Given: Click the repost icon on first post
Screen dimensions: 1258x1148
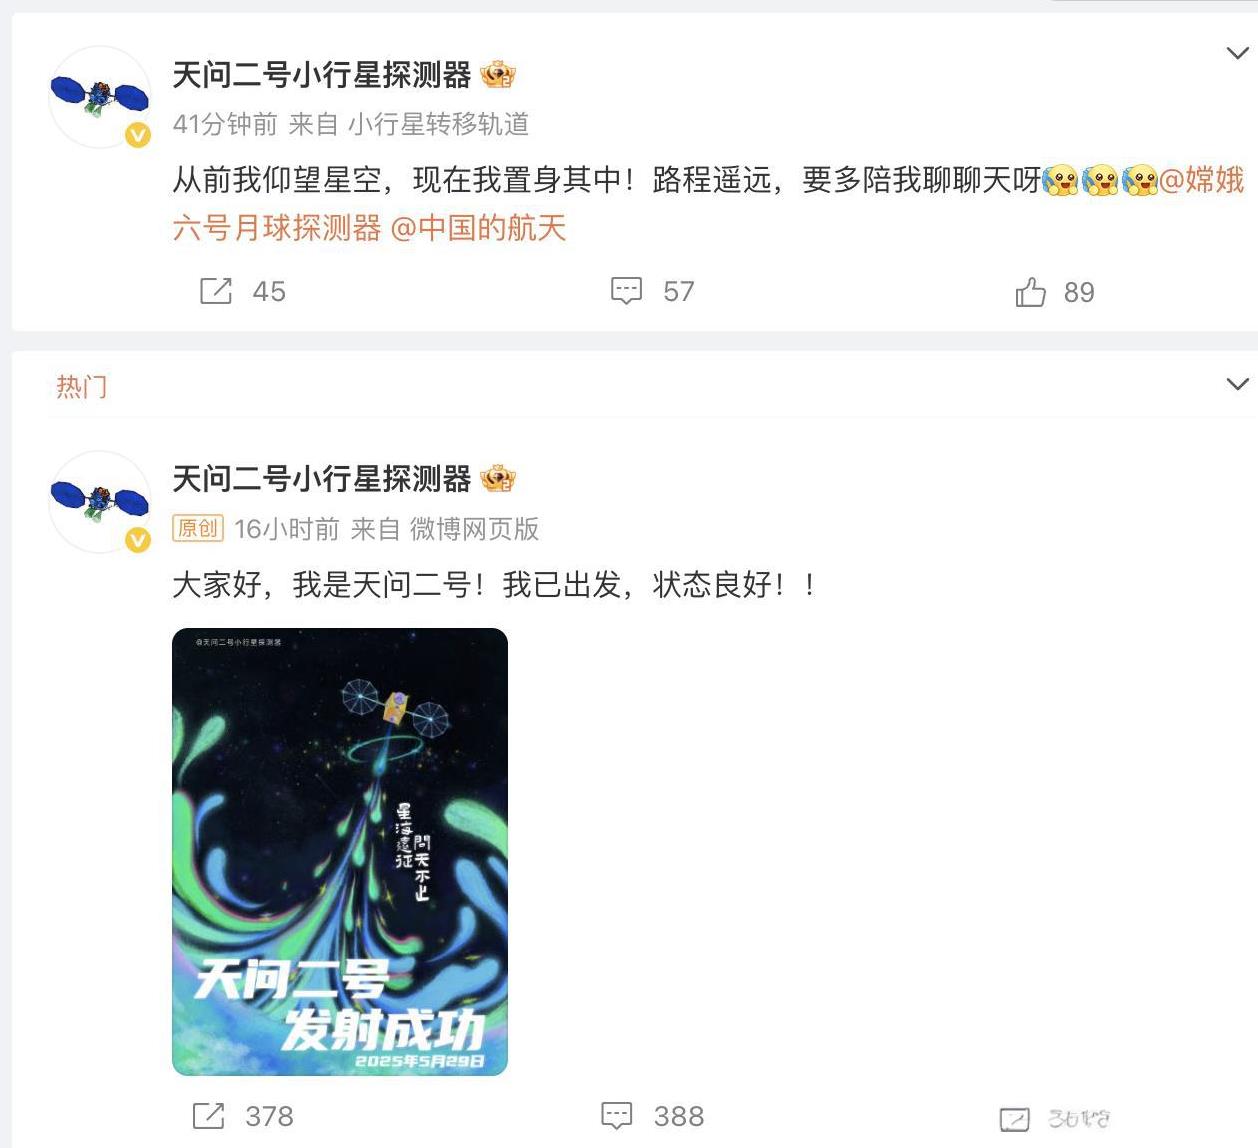Looking at the screenshot, I should click(x=216, y=291).
